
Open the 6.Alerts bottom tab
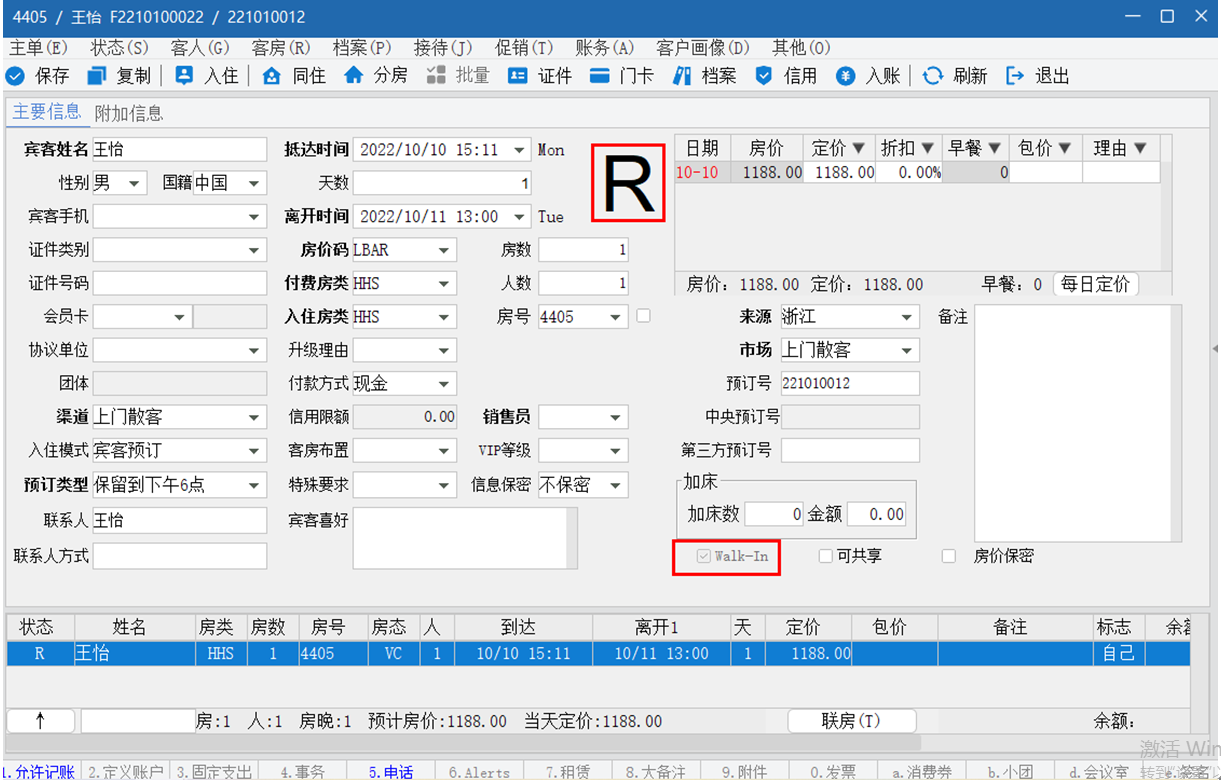point(480,771)
